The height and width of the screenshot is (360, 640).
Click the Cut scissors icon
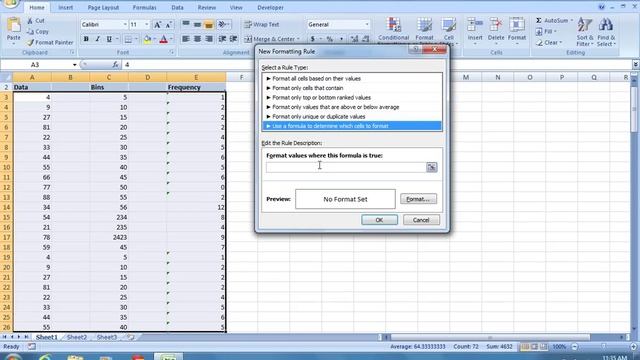click(30, 20)
